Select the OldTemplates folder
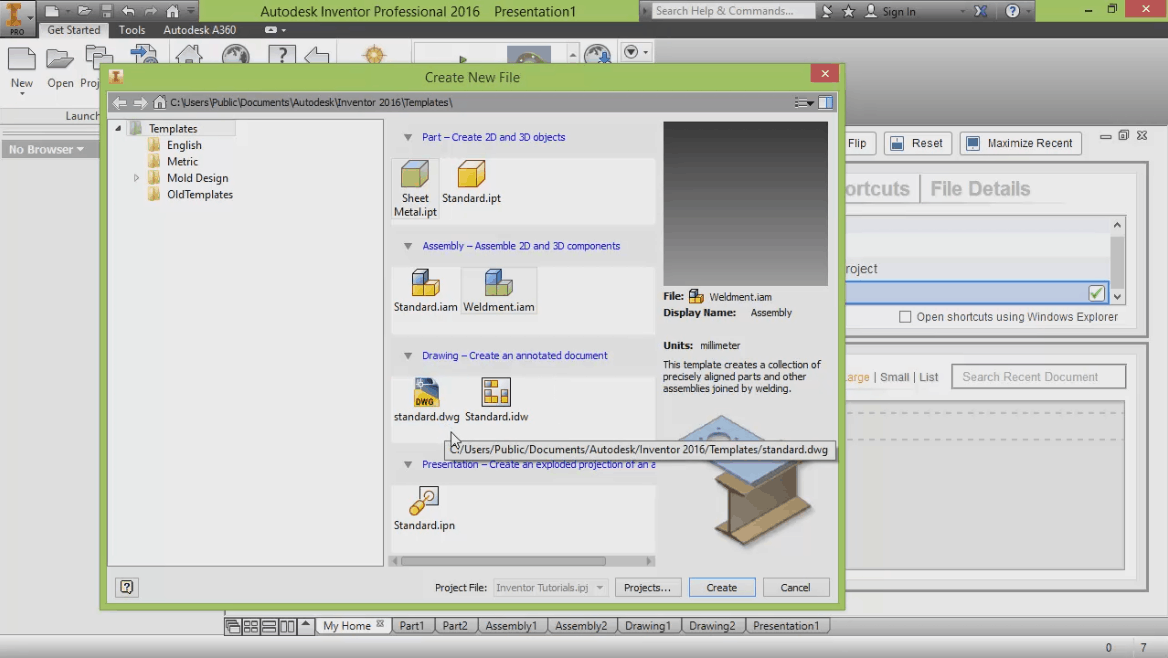This screenshot has width=1168, height=658. point(200,194)
